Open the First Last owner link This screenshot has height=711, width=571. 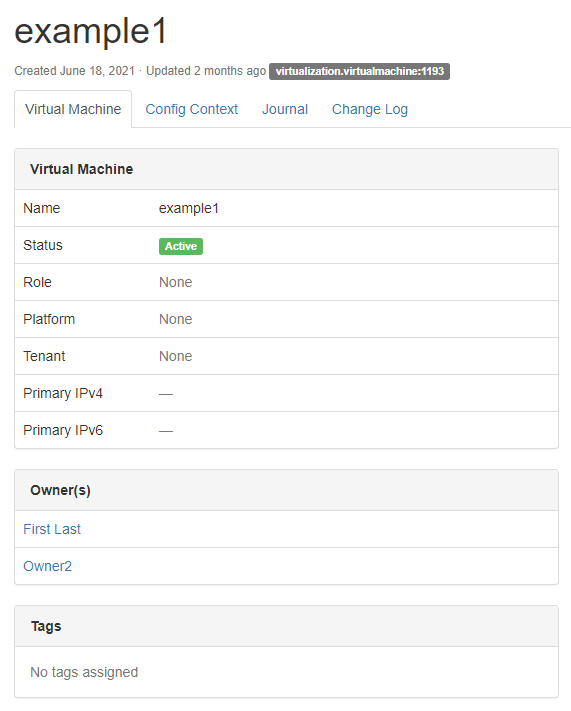(52, 529)
